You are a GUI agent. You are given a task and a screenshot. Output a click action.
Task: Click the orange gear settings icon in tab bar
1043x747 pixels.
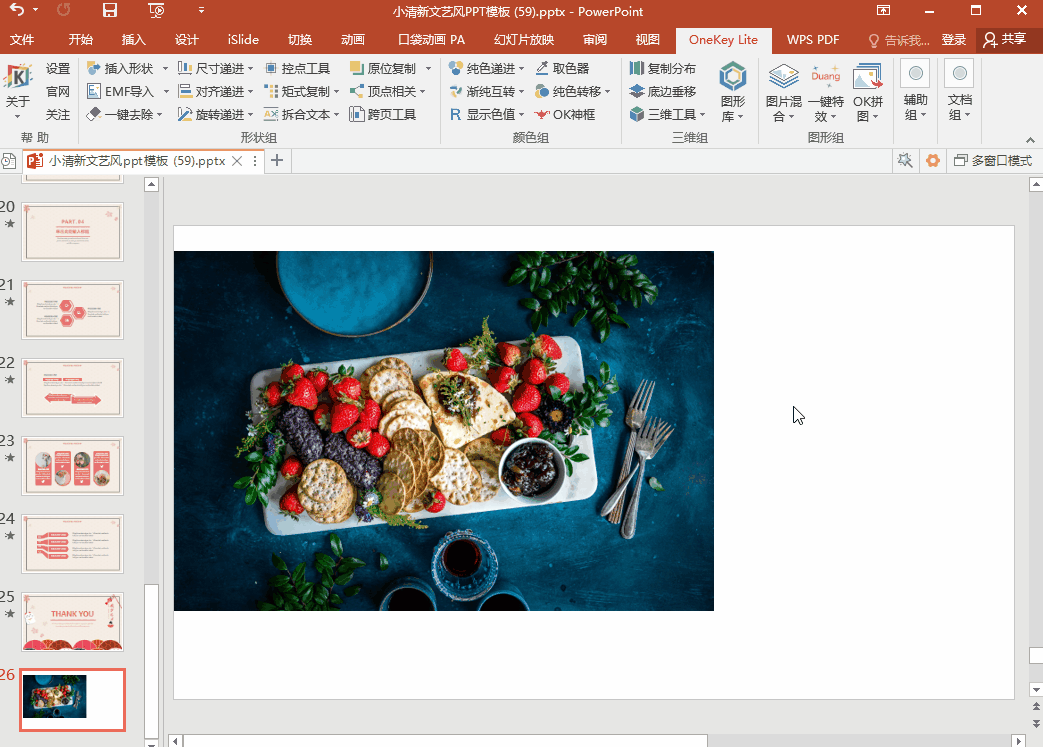[x=933, y=161]
